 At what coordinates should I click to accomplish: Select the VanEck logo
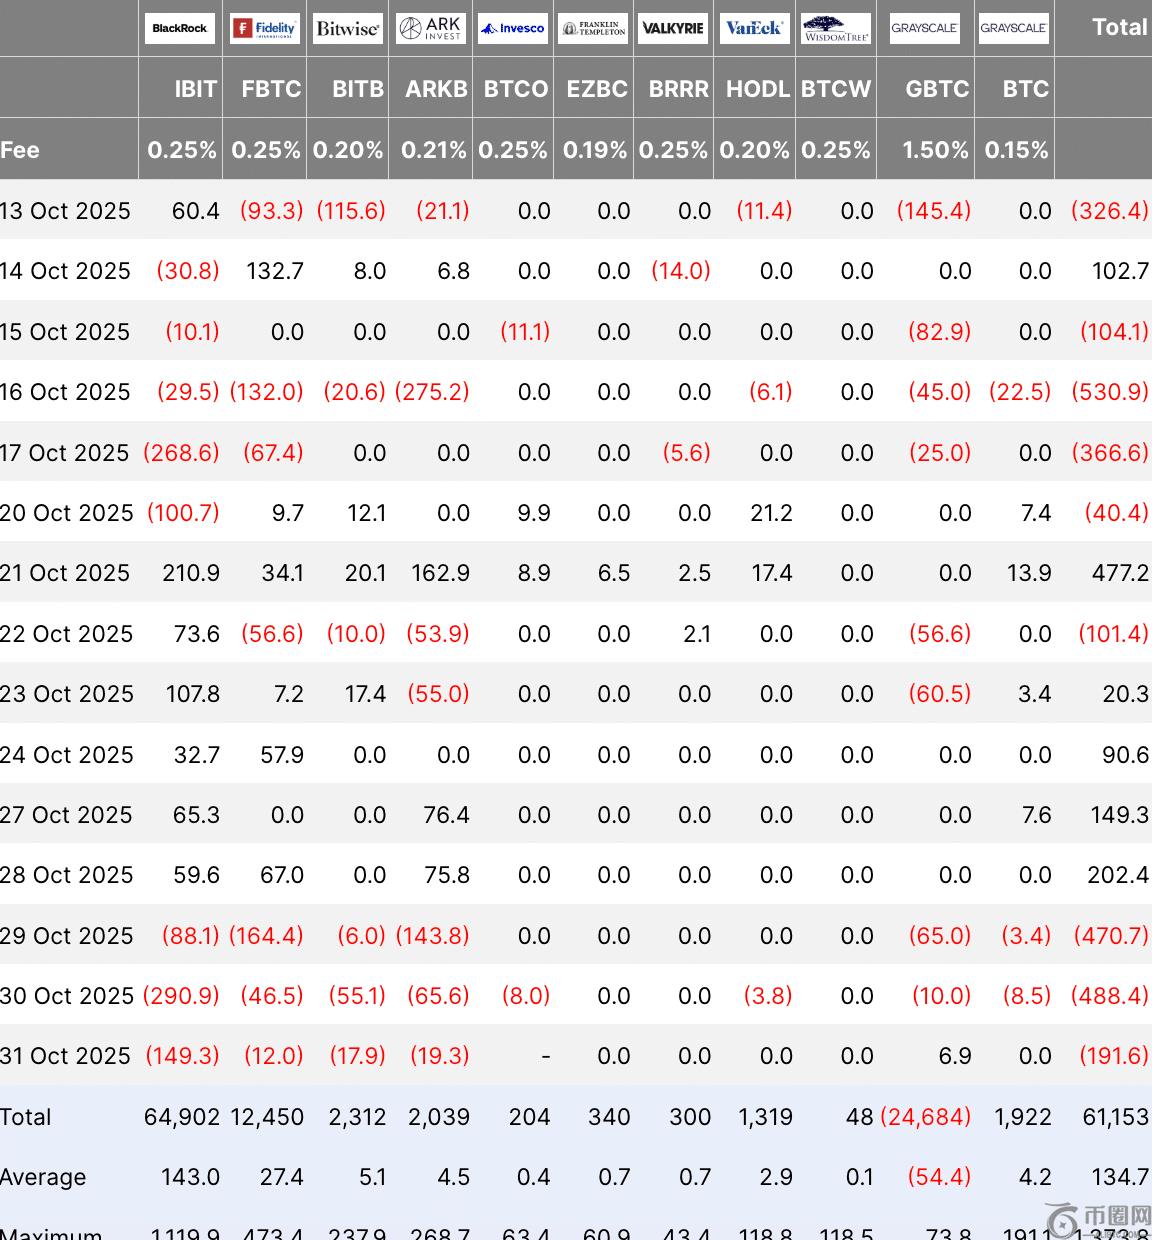(x=754, y=28)
